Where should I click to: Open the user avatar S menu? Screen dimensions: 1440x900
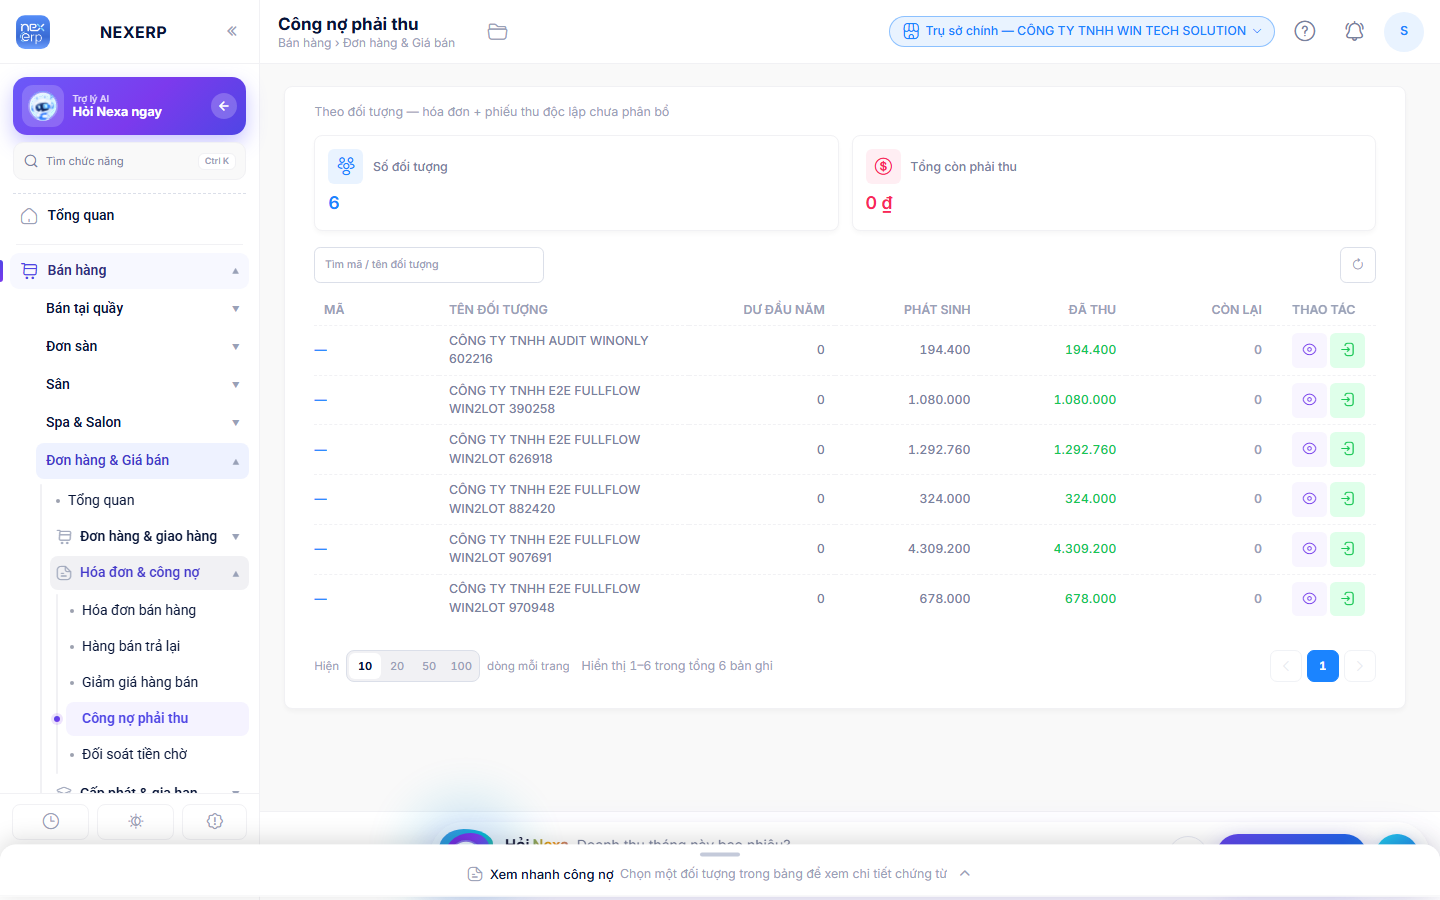[x=1404, y=31]
